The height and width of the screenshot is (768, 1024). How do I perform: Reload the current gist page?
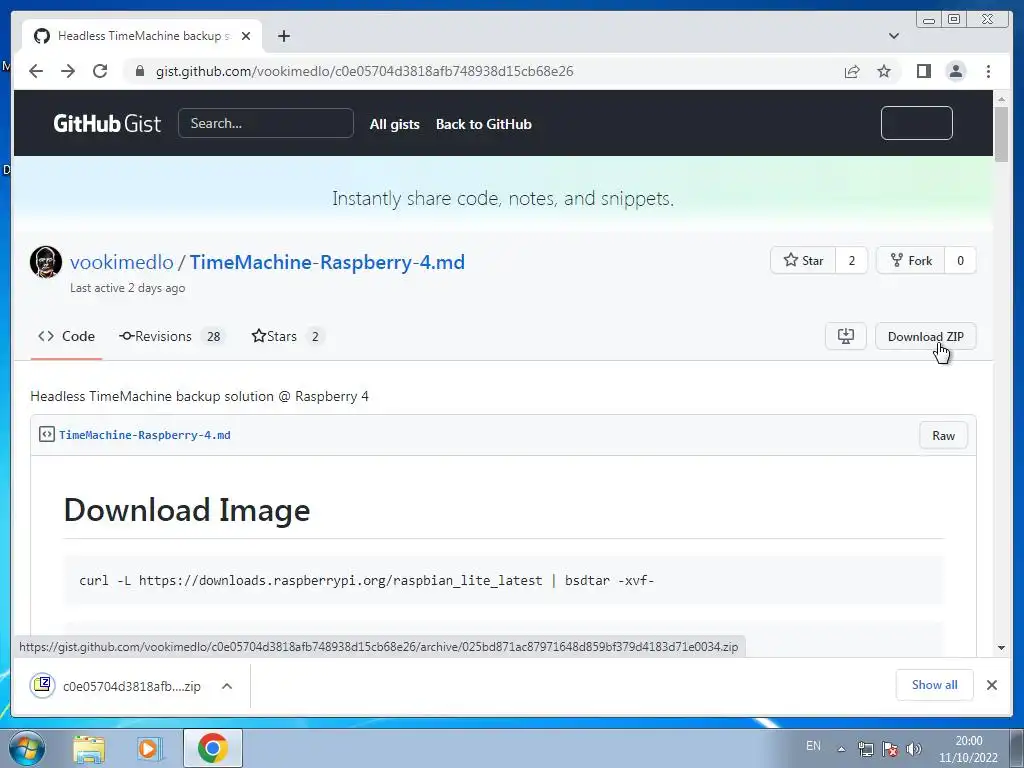[x=100, y=71]
